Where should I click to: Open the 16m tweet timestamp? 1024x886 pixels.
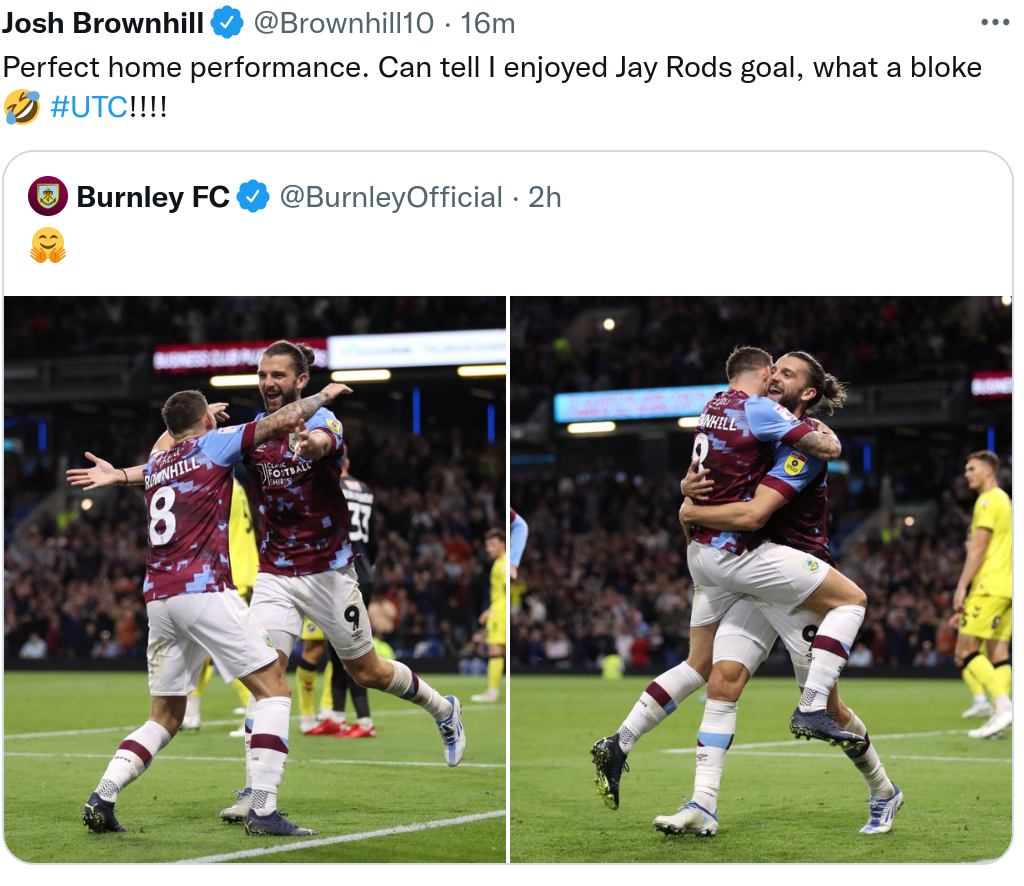[x=488, y=24]
